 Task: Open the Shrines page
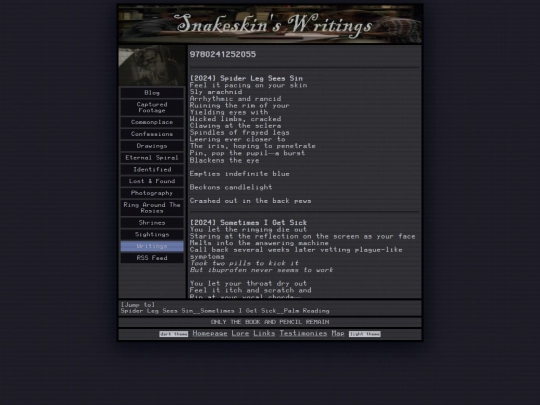tap(152, 223)
